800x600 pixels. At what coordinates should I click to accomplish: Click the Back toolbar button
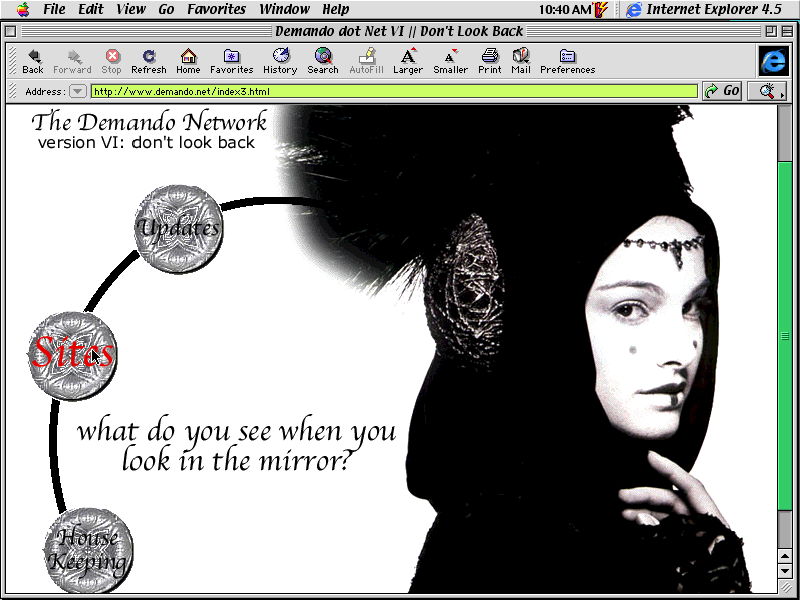pyautogui.click(x=33, y=61)
